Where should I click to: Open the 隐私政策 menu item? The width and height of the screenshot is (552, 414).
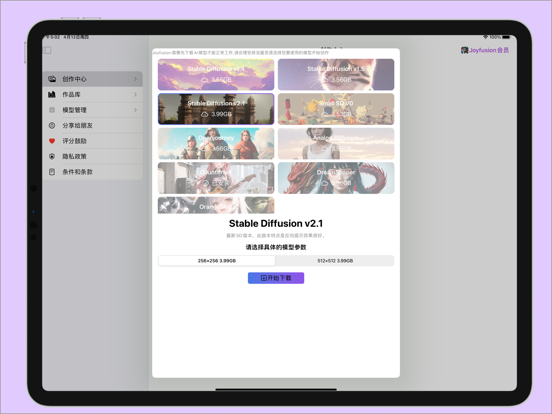[93, 156]
